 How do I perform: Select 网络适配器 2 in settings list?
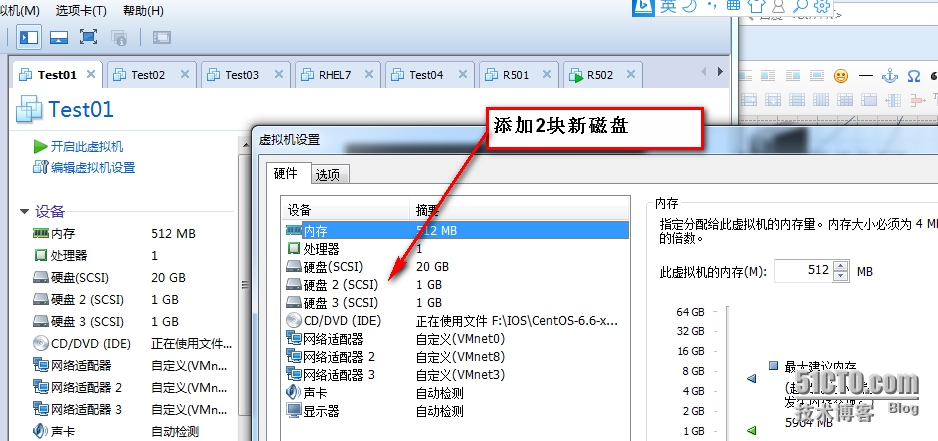tap(456, 357)
